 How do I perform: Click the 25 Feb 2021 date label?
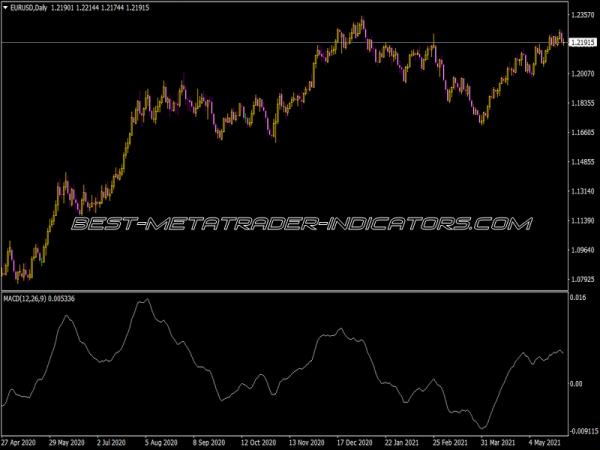click(450, 443)
